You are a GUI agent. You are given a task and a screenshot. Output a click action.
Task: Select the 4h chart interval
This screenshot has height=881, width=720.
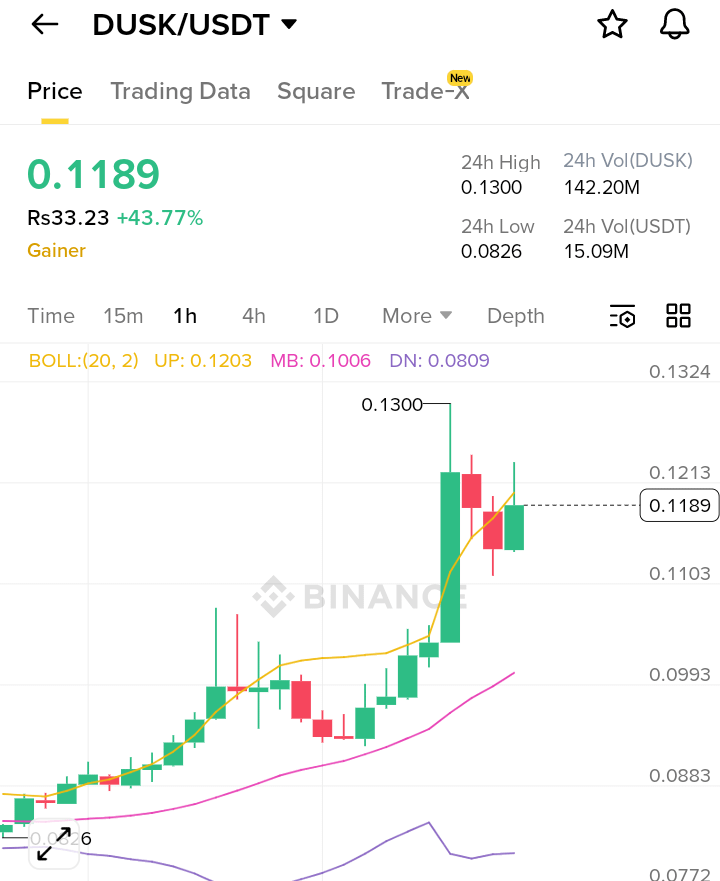(x=254, y=316)
